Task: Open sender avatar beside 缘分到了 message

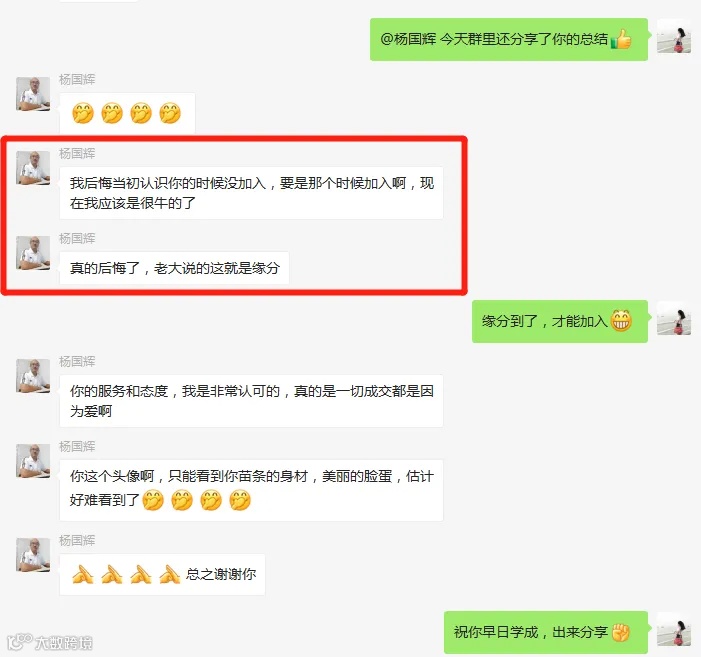Action: [x=674, y=318]
